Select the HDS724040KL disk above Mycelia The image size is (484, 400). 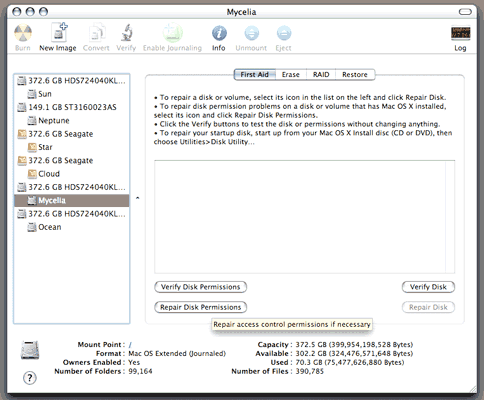pyautogui.click(x=72, y=187)
